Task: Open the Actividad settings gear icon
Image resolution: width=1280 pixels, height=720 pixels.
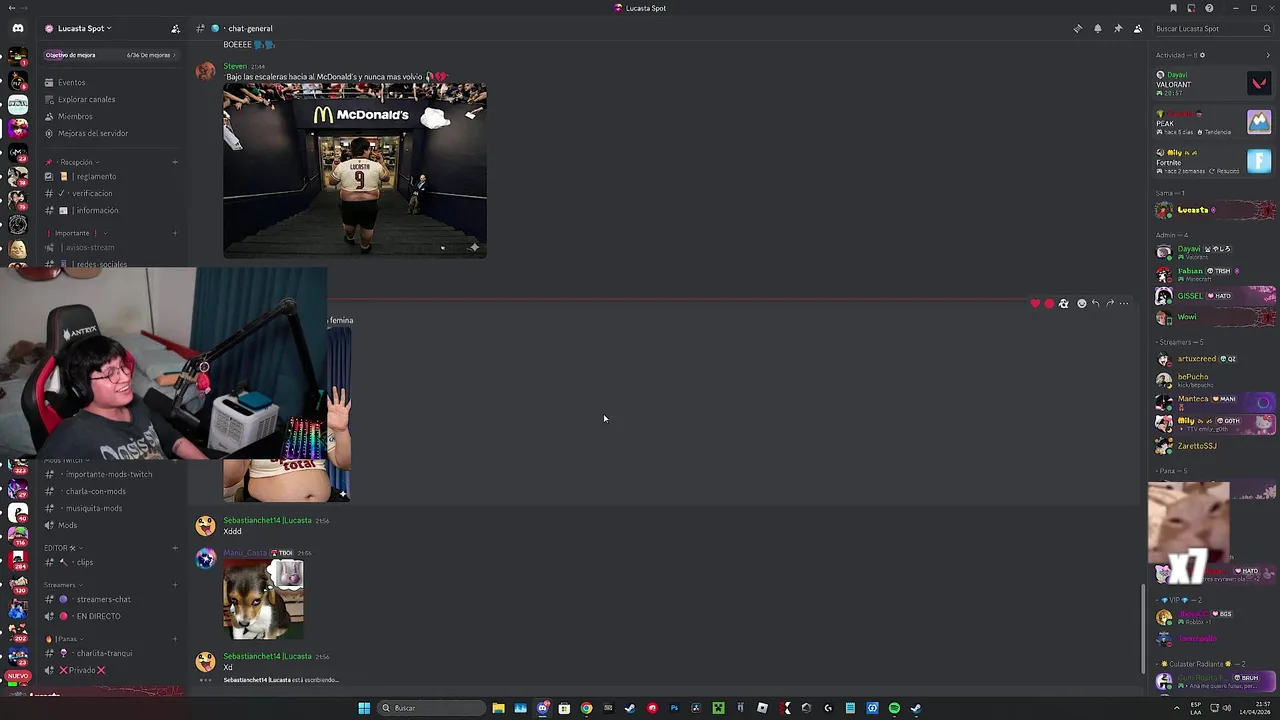Action: [1202, 55]
